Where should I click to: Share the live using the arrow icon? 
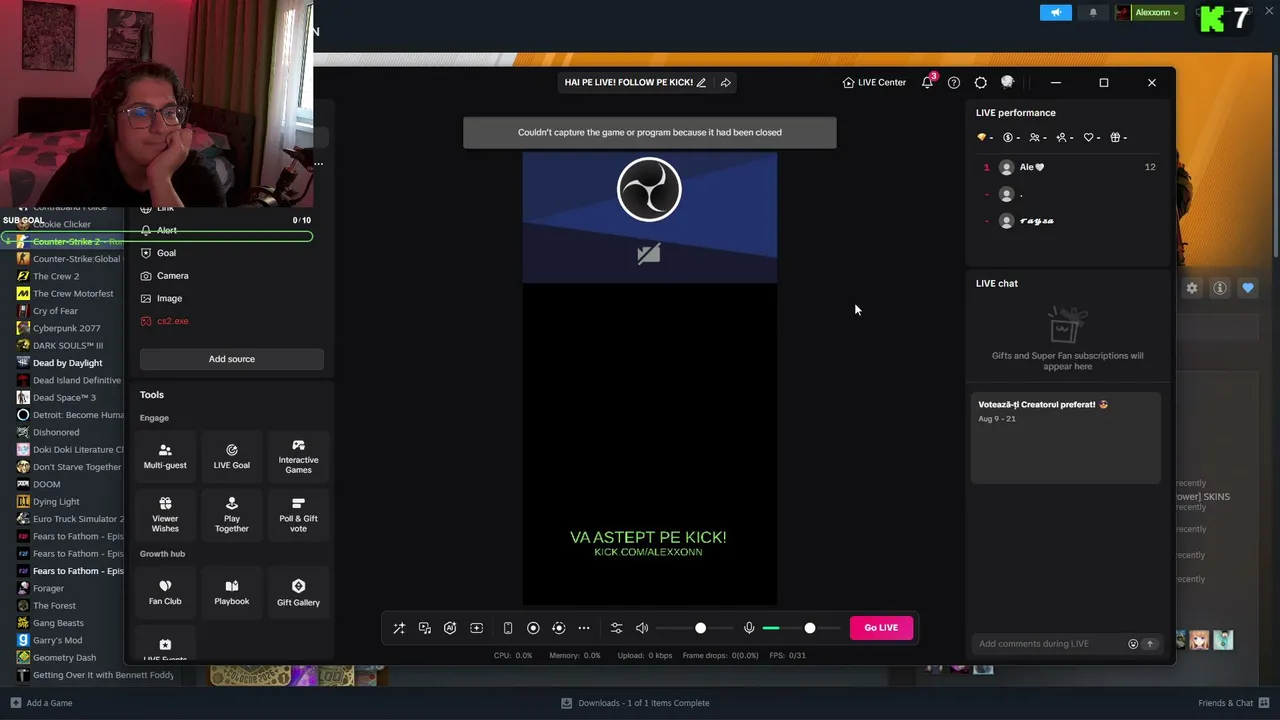726,83
